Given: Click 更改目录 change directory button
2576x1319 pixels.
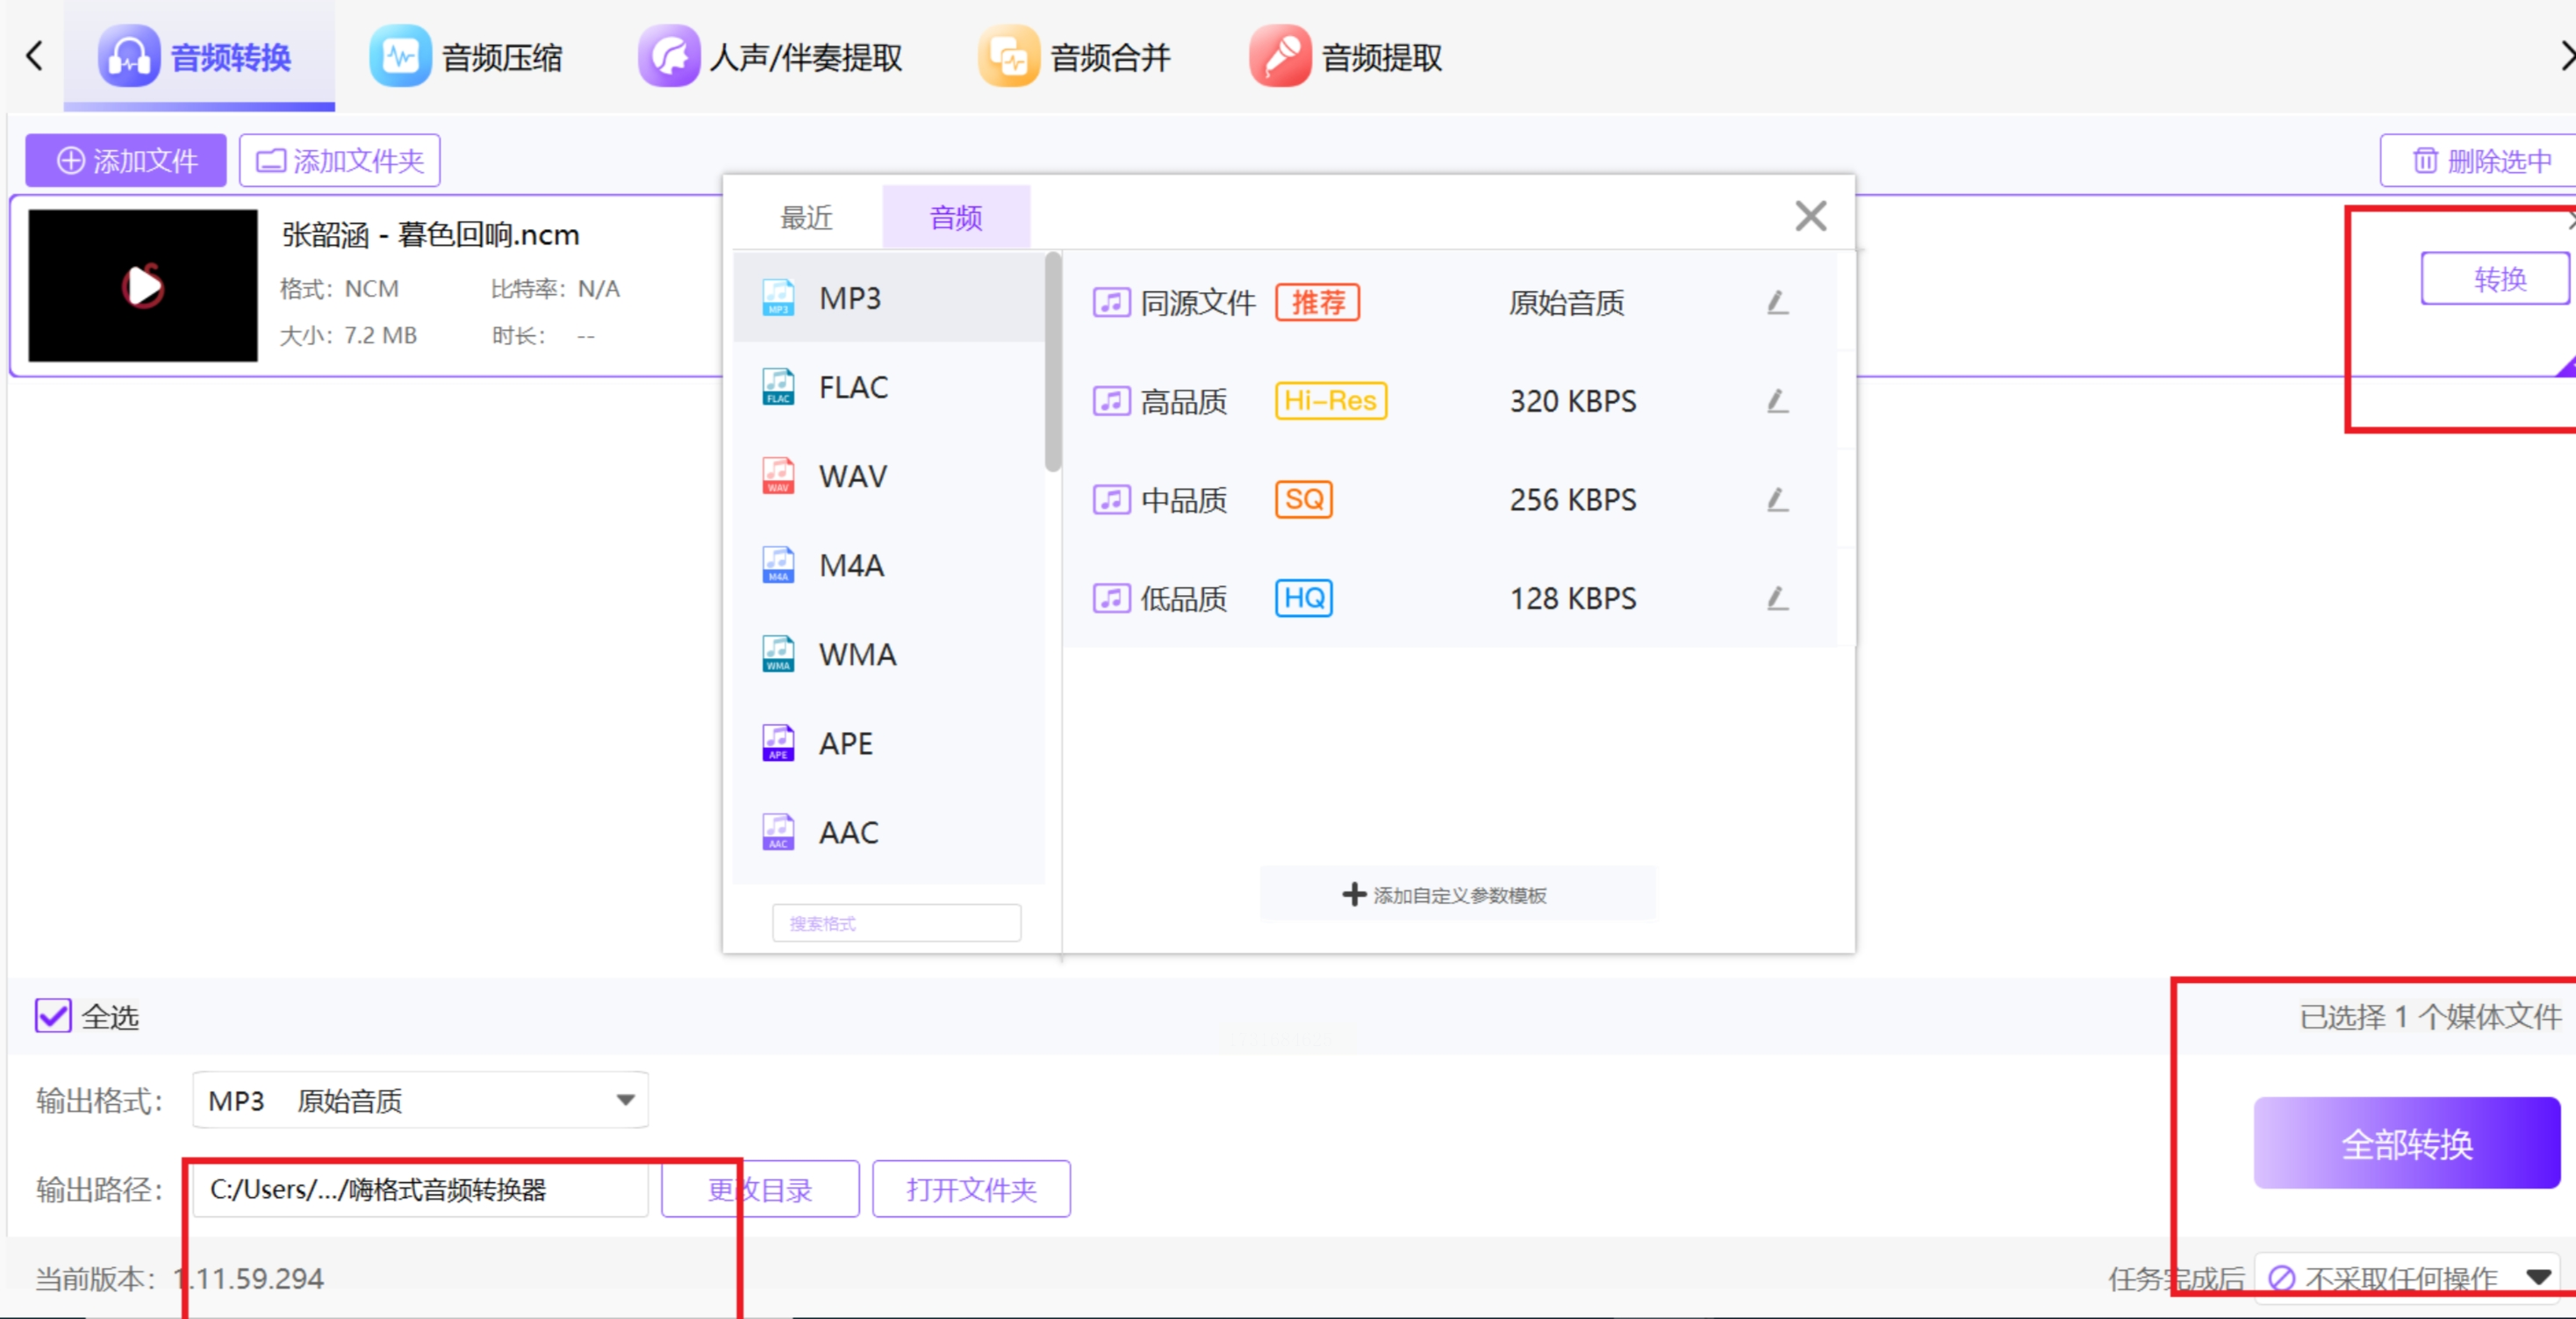Looking at the screenshot, I should [x=760, y=1189].
